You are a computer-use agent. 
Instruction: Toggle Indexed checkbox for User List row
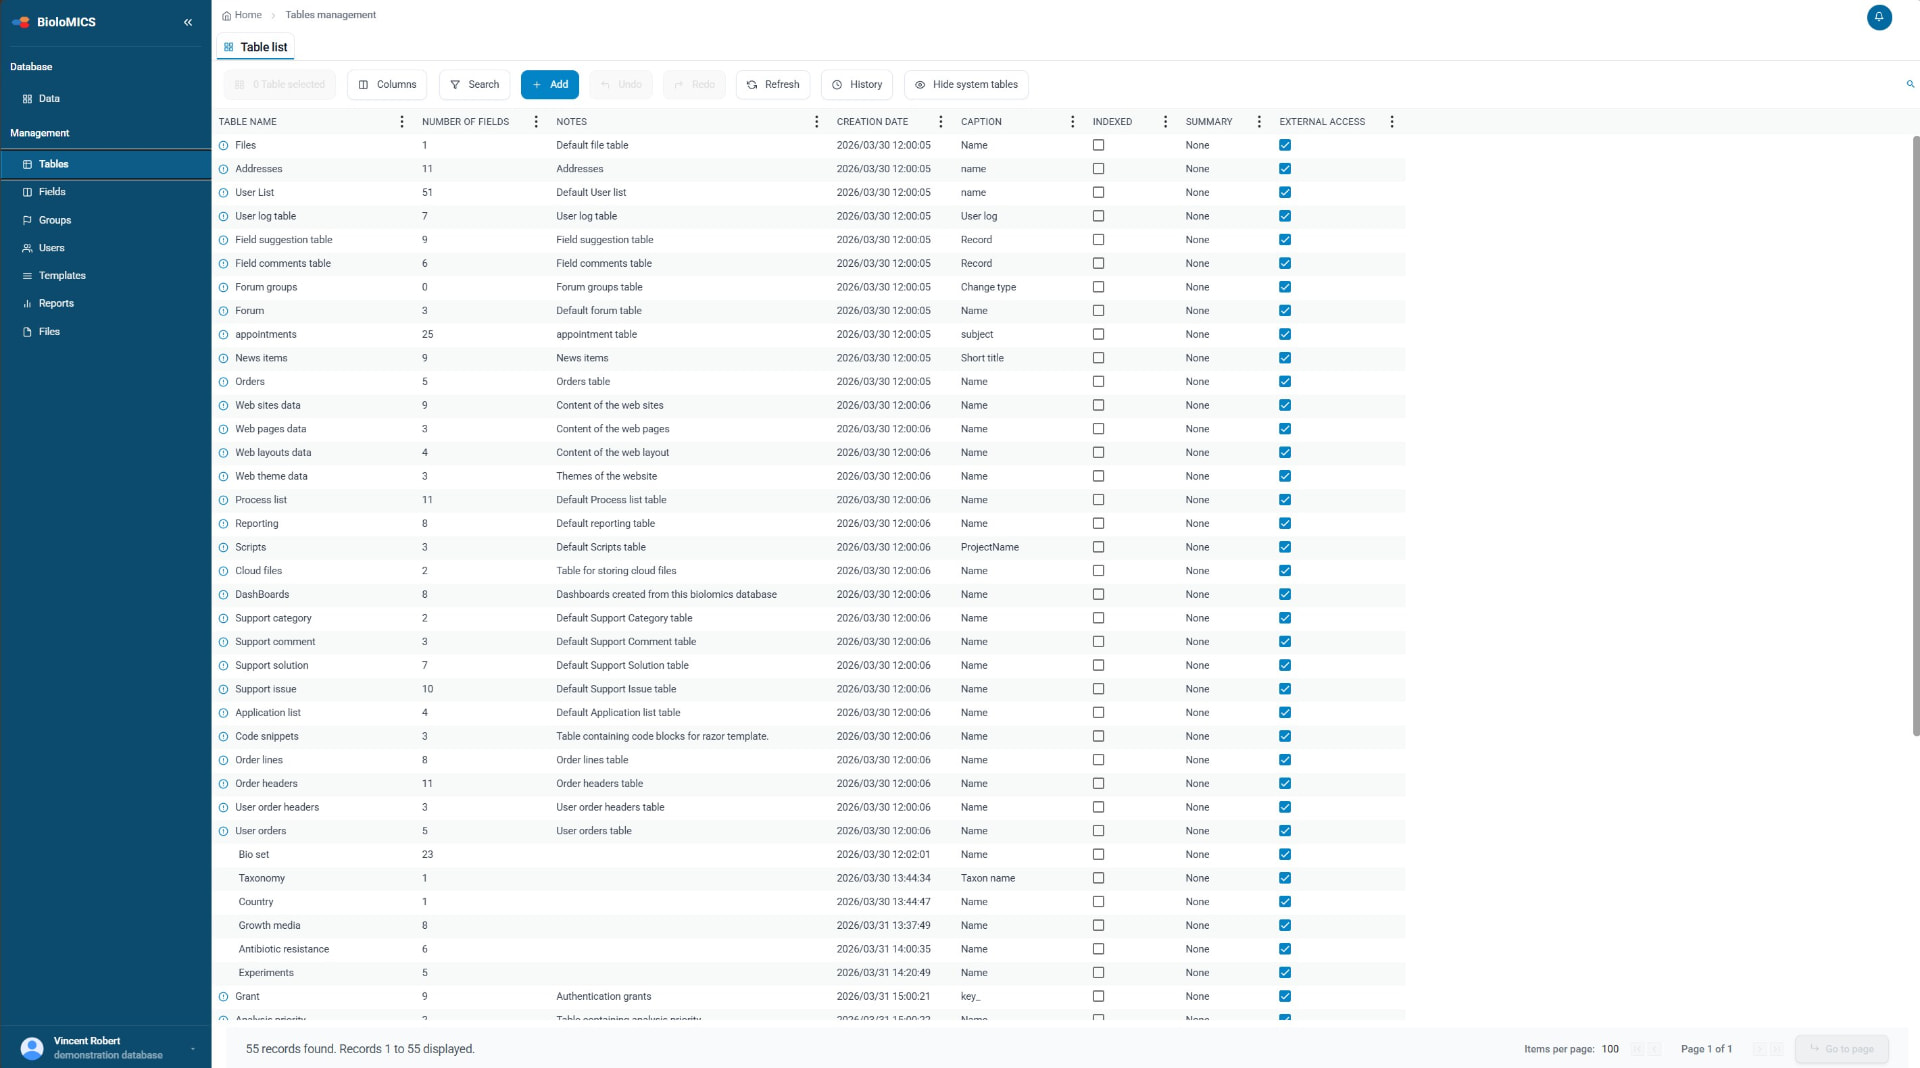1098,192
